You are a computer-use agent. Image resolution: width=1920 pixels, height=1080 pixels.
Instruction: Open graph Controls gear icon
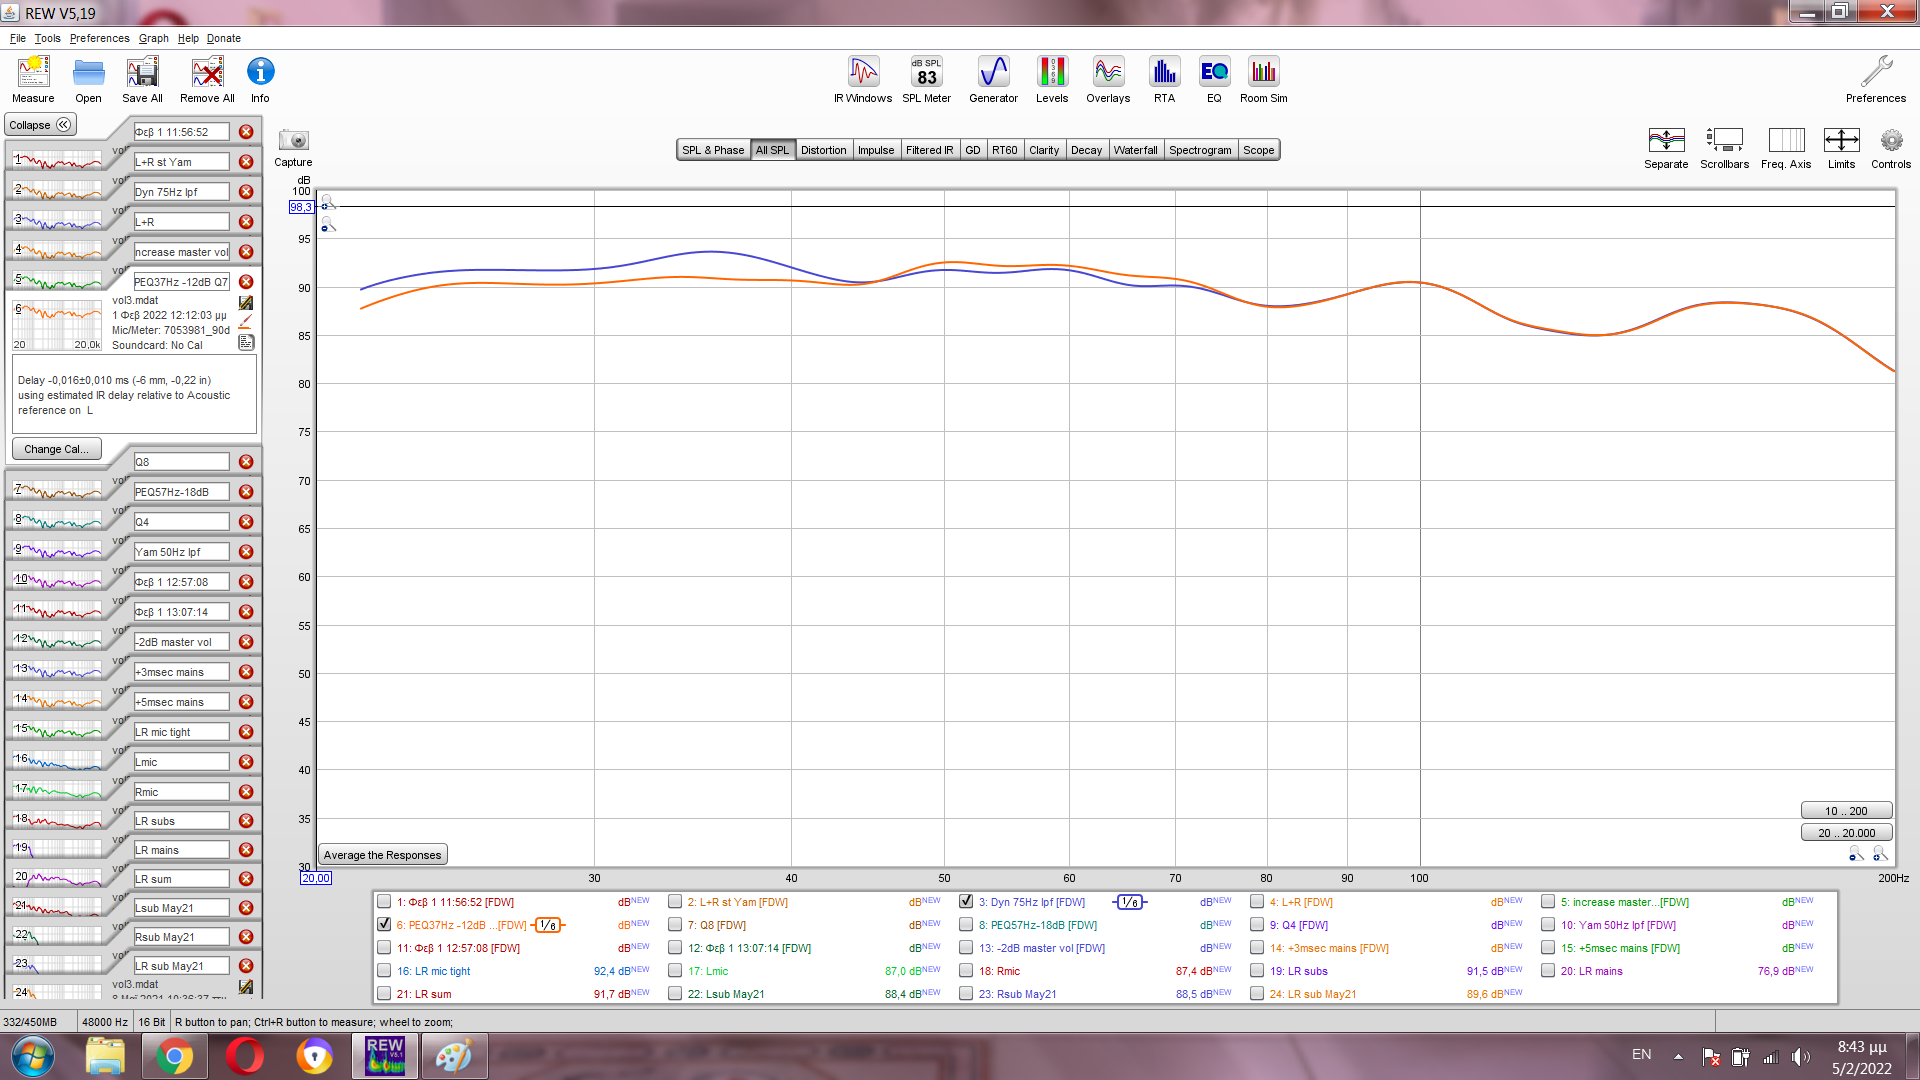1891,147
